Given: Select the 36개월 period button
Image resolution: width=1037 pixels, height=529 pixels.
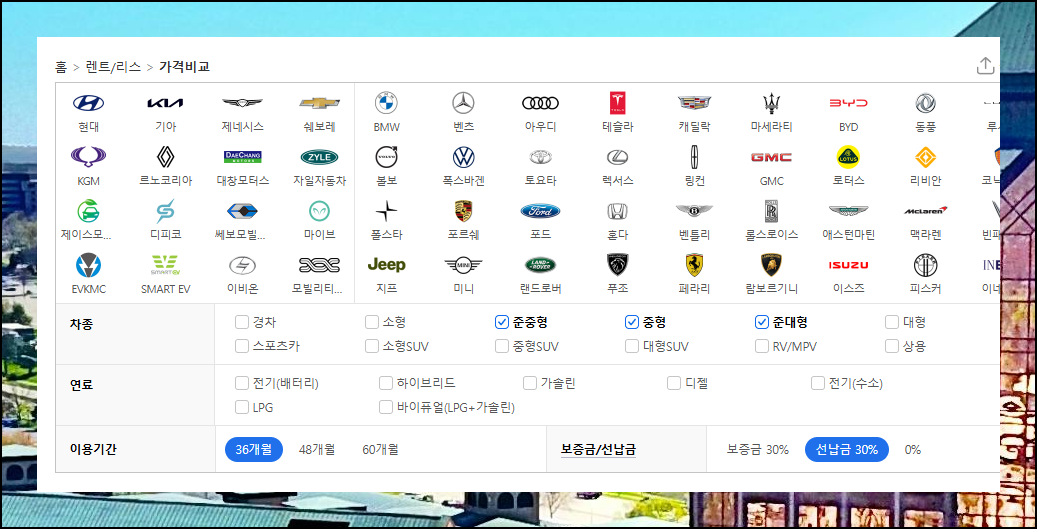Looking at the screenshot, I should tap(254, 450).
